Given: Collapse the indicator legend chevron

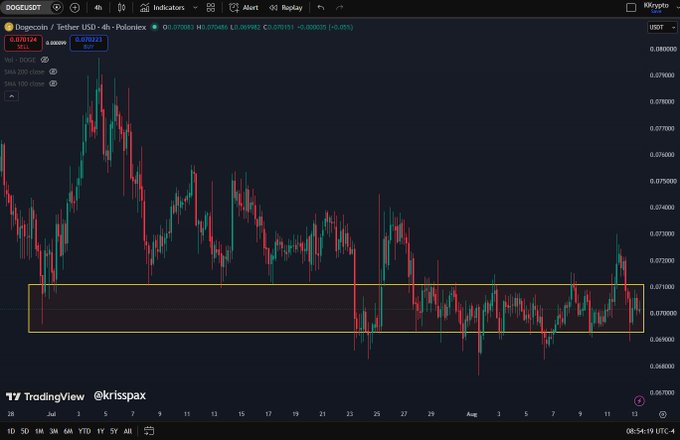Looking at the screenshot, I should pyautogui.click(x=11, y=96).
